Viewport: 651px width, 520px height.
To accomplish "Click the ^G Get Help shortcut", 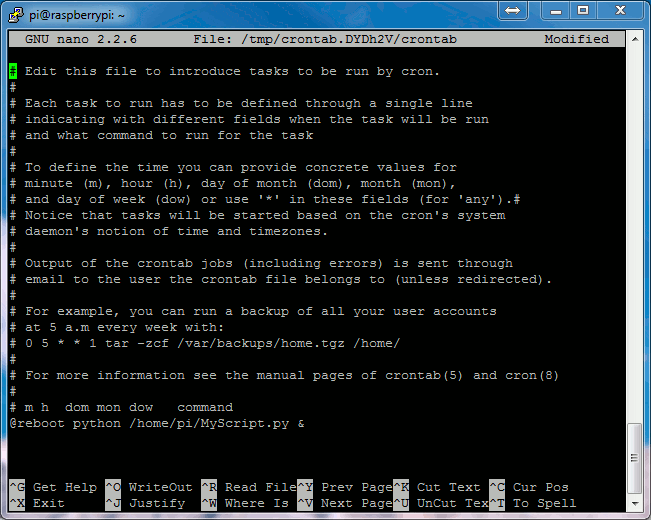I will click(x=53, y=487).
